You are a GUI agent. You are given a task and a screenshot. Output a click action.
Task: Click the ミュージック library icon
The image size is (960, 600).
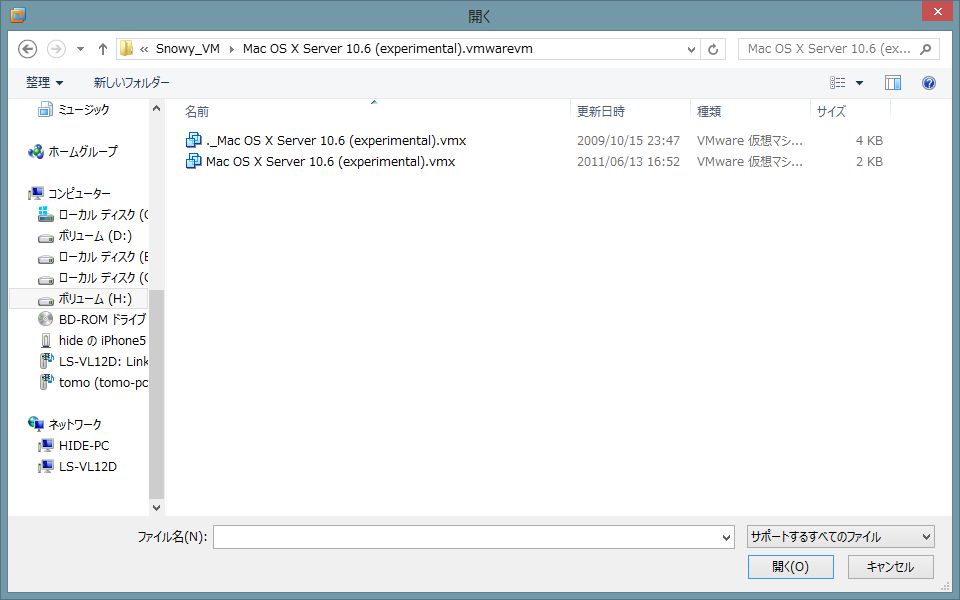point(45,109)
